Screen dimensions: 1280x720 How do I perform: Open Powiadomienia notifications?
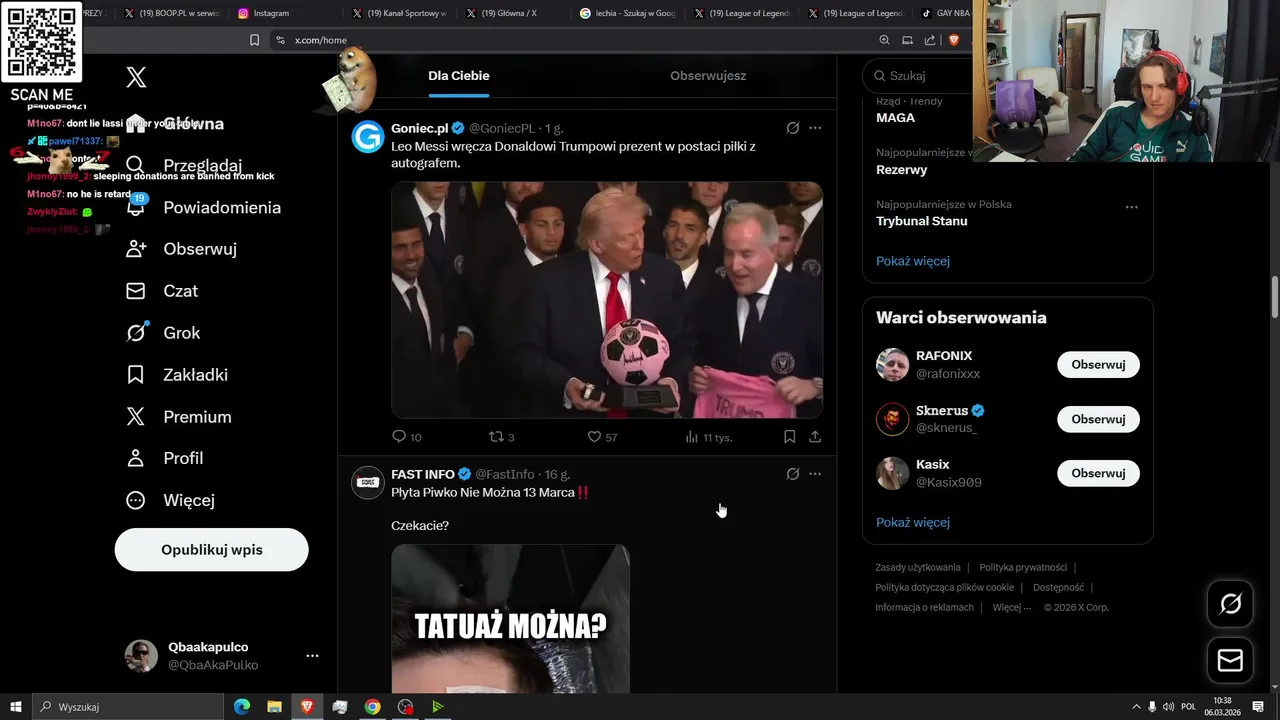coord(203,208)
